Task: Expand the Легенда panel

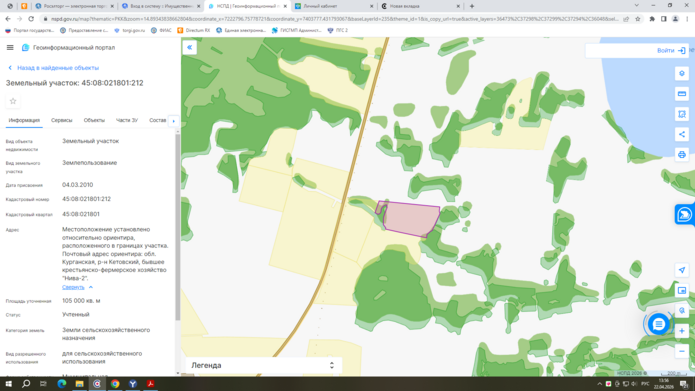Action: (x=263, y=365)
